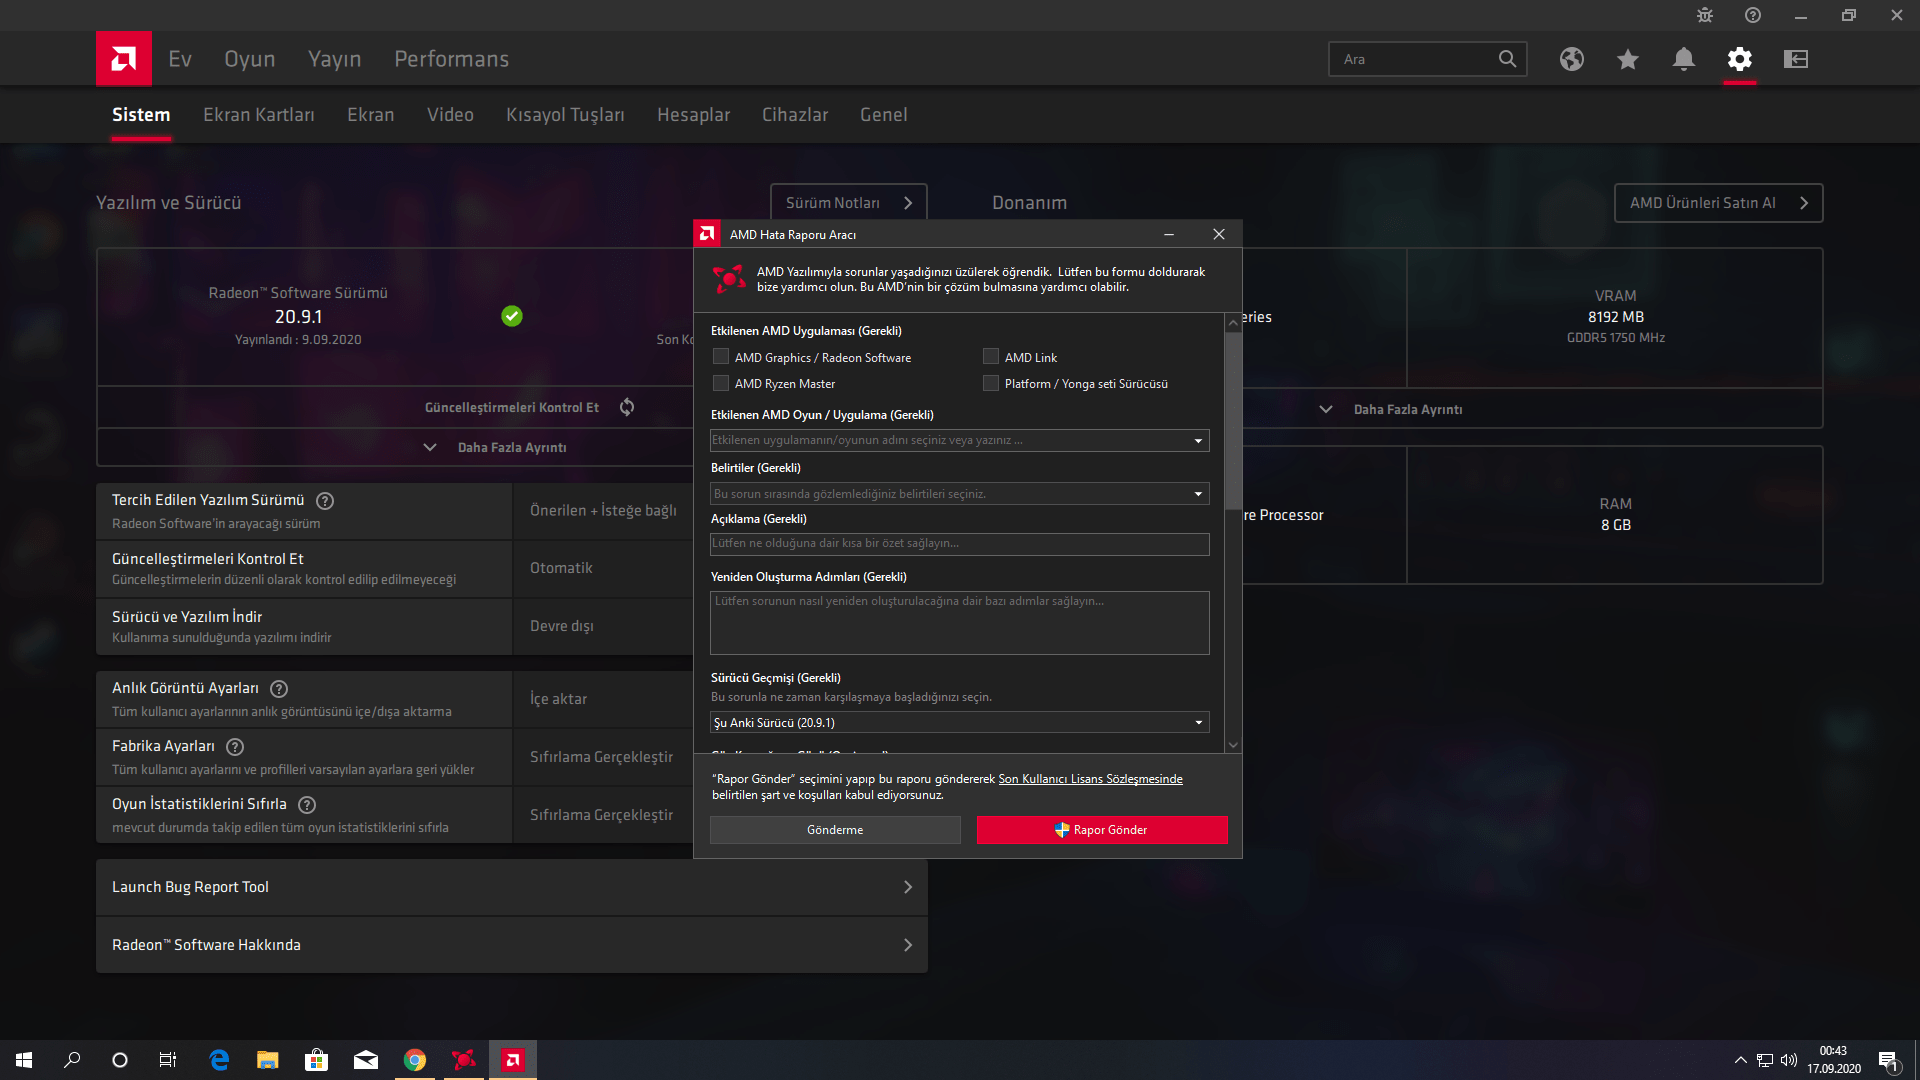Tick the AMD Ryzen Master checkbox
The image size is (1920, 1080).
721,383
